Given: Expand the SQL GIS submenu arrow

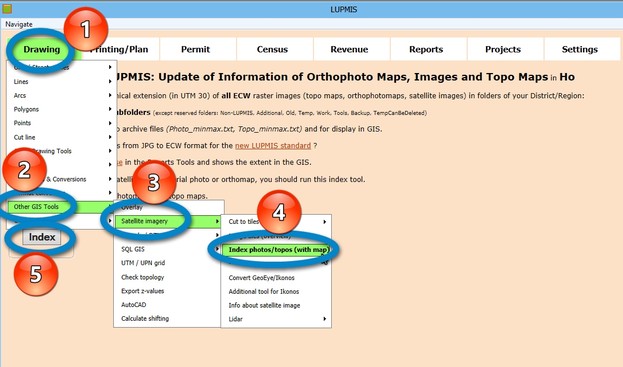Looking at the screenshot, I should 217,249.
